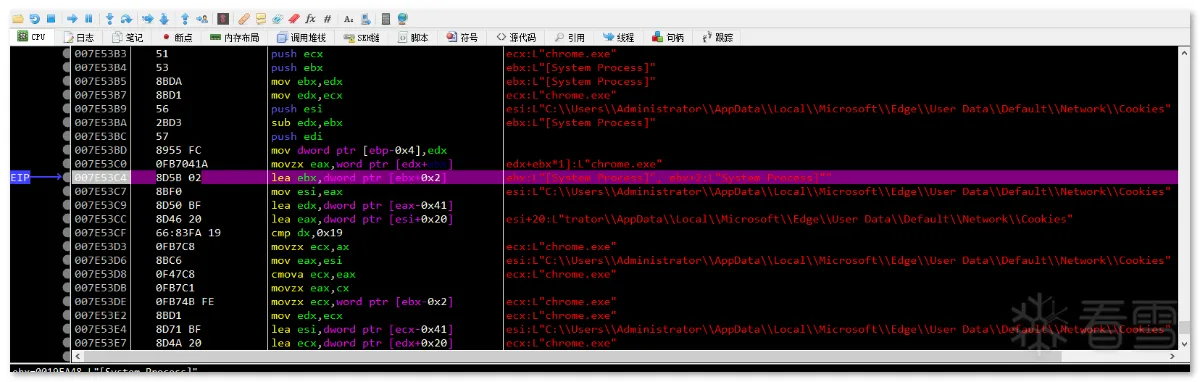The width and height of the screenshot is (1200, 382).
Task: Open the Scylla plugin icon
Action: pyautogui.click(x=223, y=18)
